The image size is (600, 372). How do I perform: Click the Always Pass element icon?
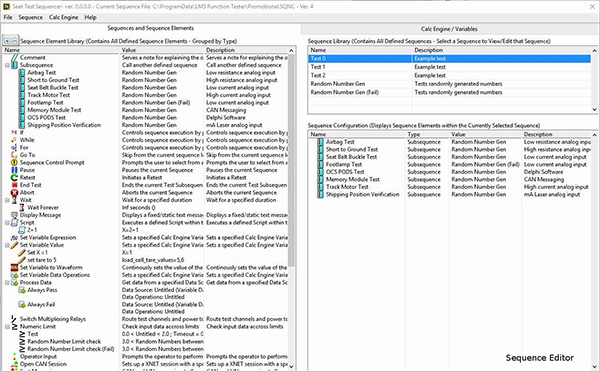(x=22, y=290)
